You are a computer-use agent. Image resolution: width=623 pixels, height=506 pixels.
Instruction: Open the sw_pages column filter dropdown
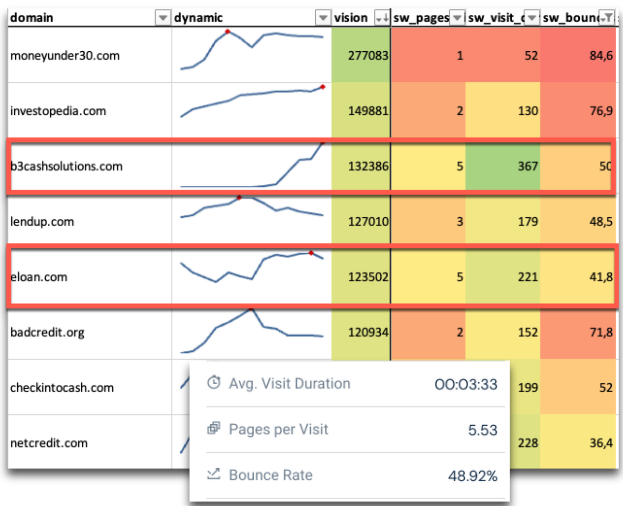coord(458,18)
